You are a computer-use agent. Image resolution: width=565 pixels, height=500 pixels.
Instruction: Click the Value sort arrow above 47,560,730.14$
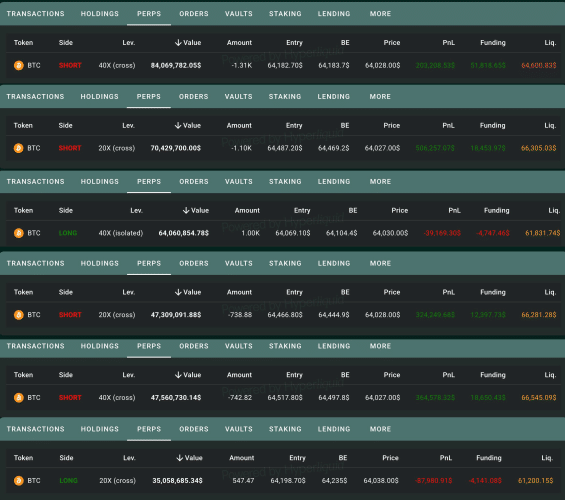pyautogui.click(x=178, y=375)
